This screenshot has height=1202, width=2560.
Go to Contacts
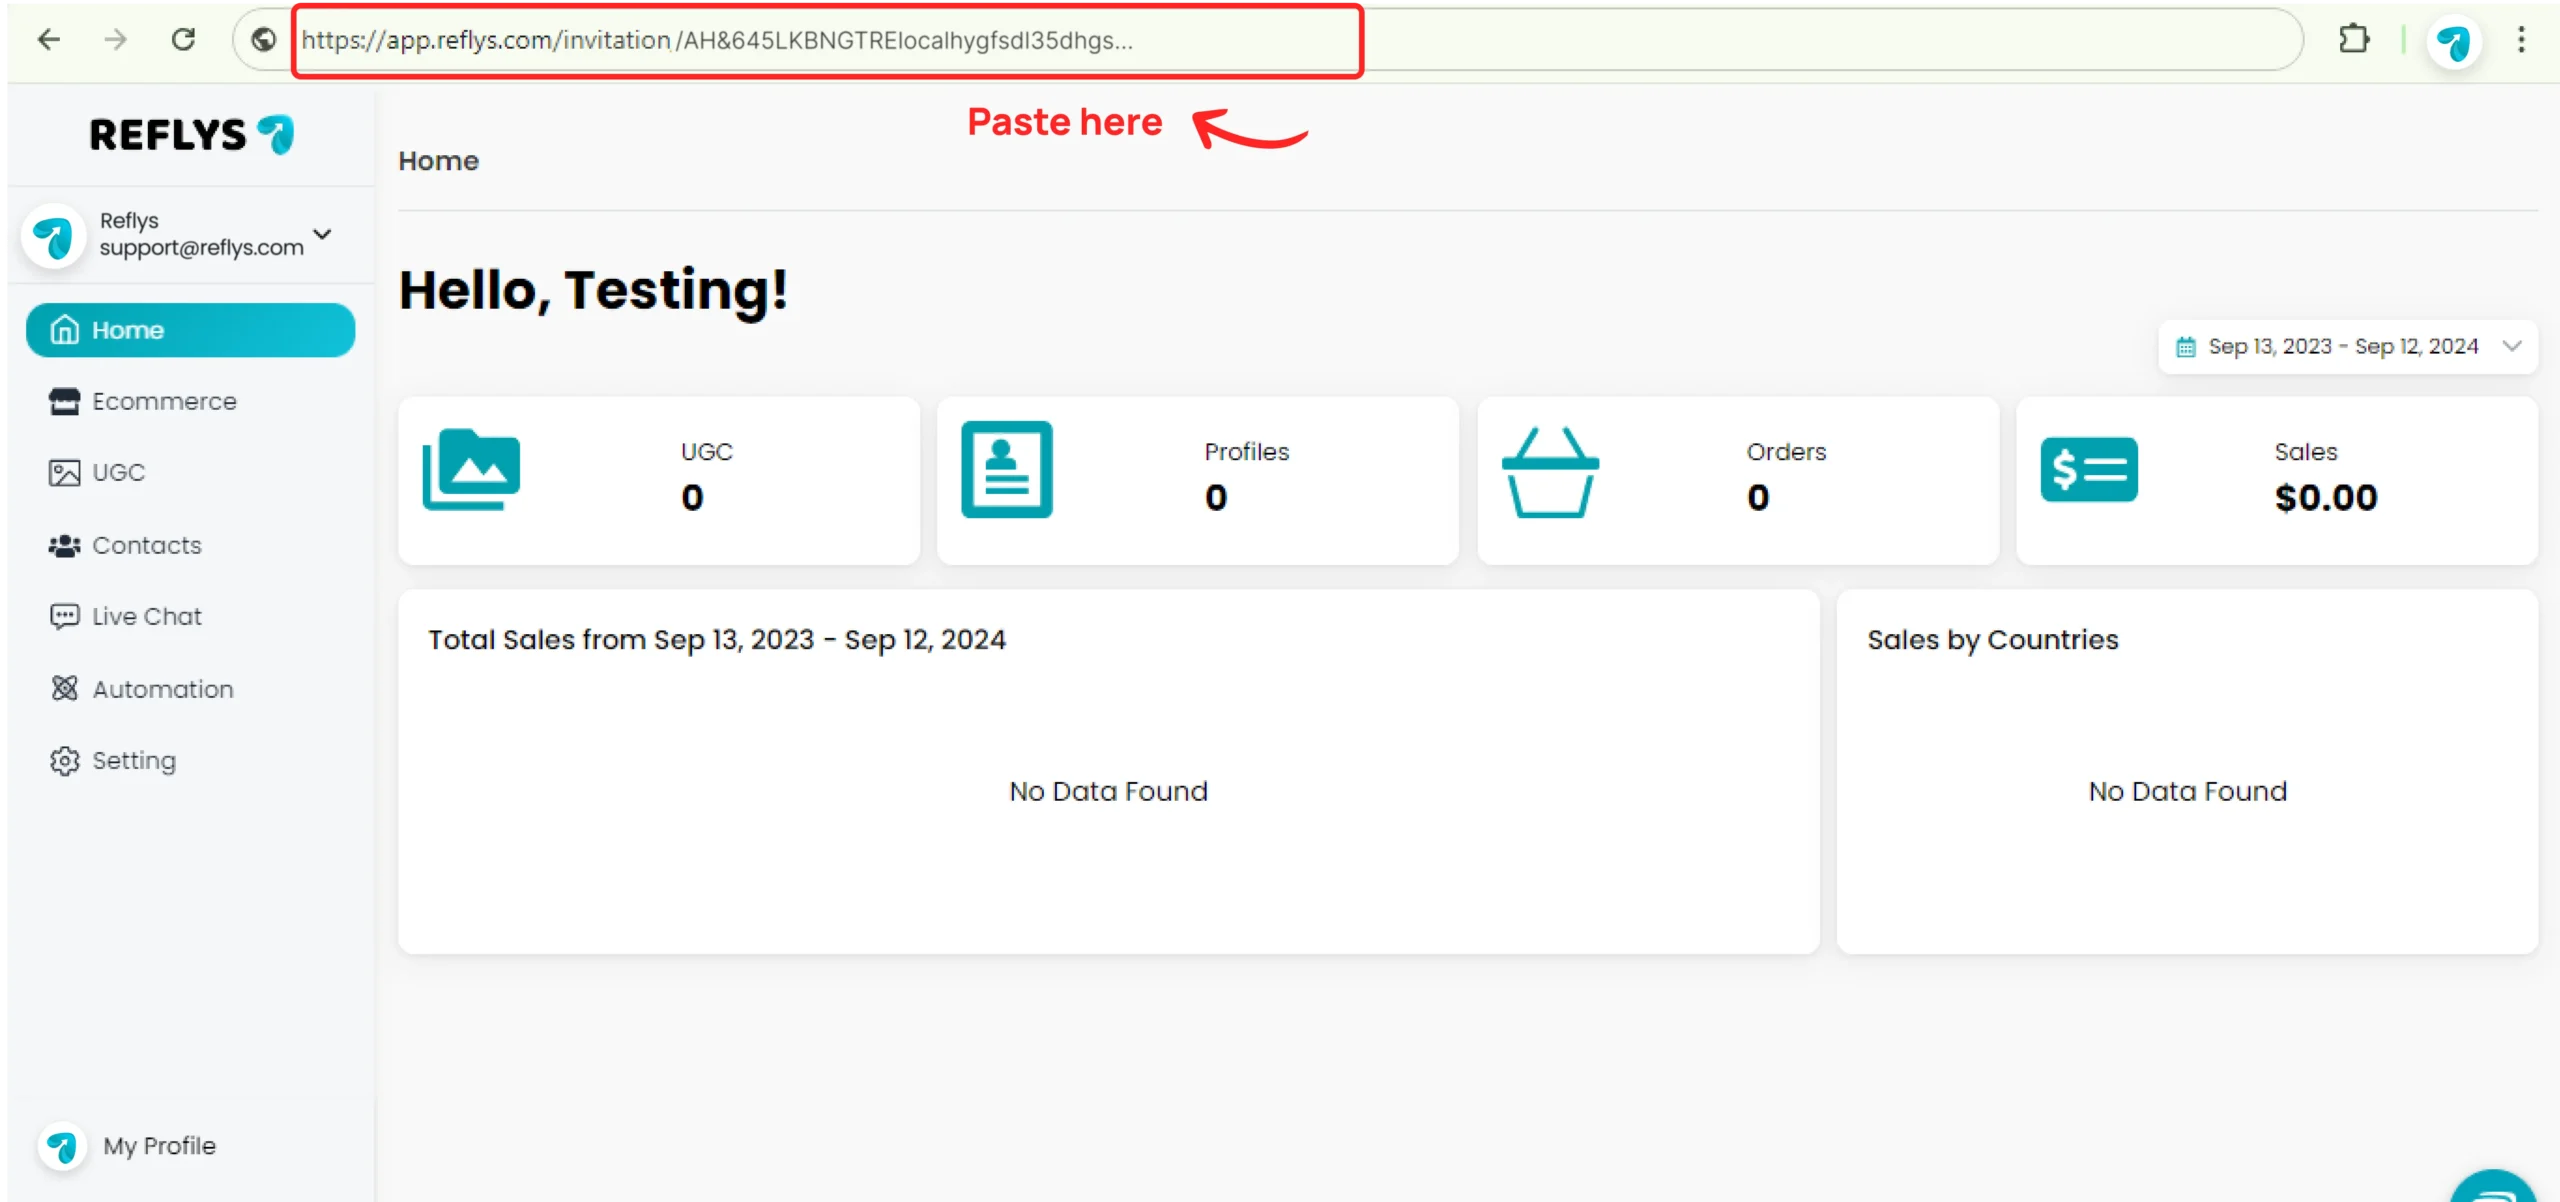pos(190,545)
